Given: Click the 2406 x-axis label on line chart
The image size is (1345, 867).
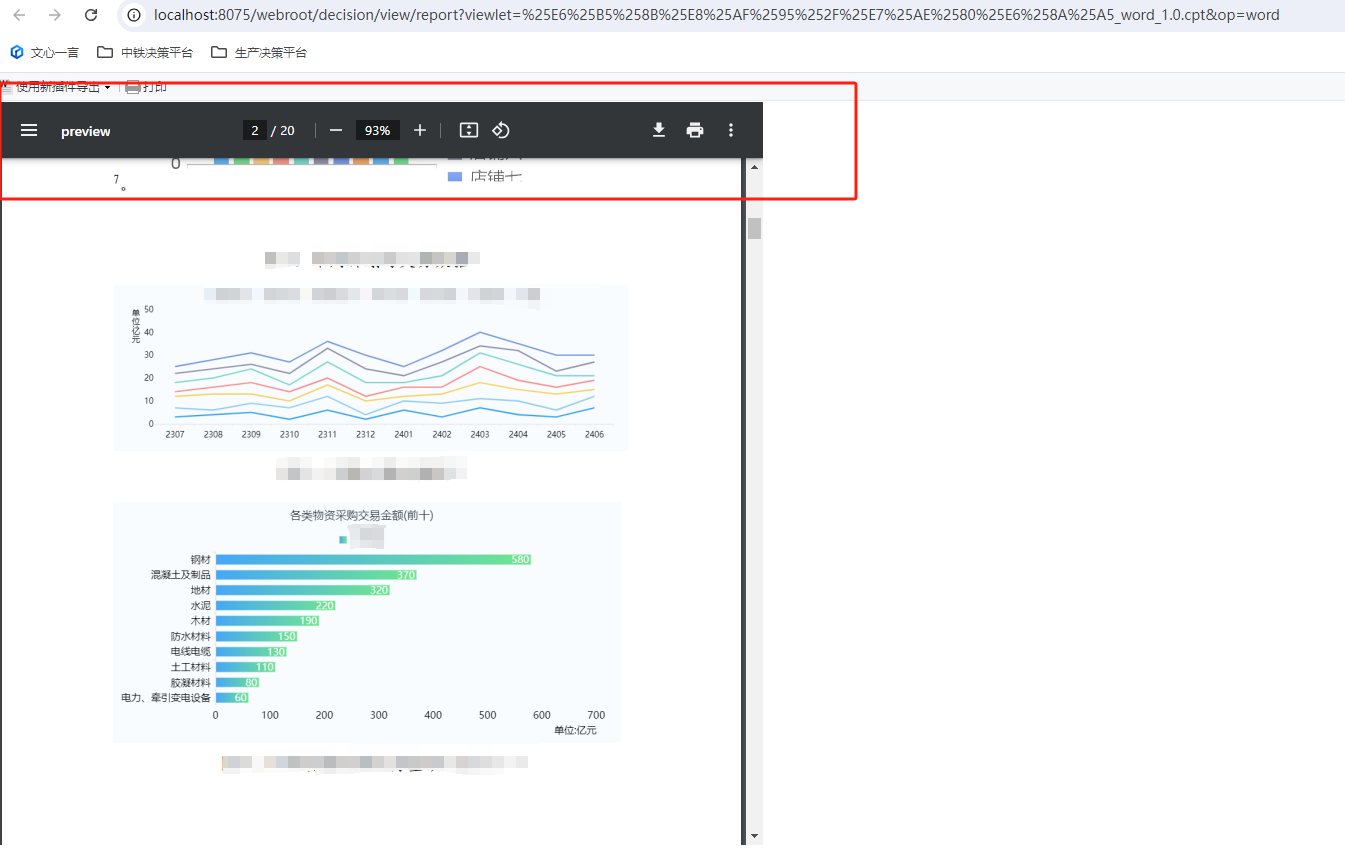Looking at the screenshot, I should pos(594,435).
